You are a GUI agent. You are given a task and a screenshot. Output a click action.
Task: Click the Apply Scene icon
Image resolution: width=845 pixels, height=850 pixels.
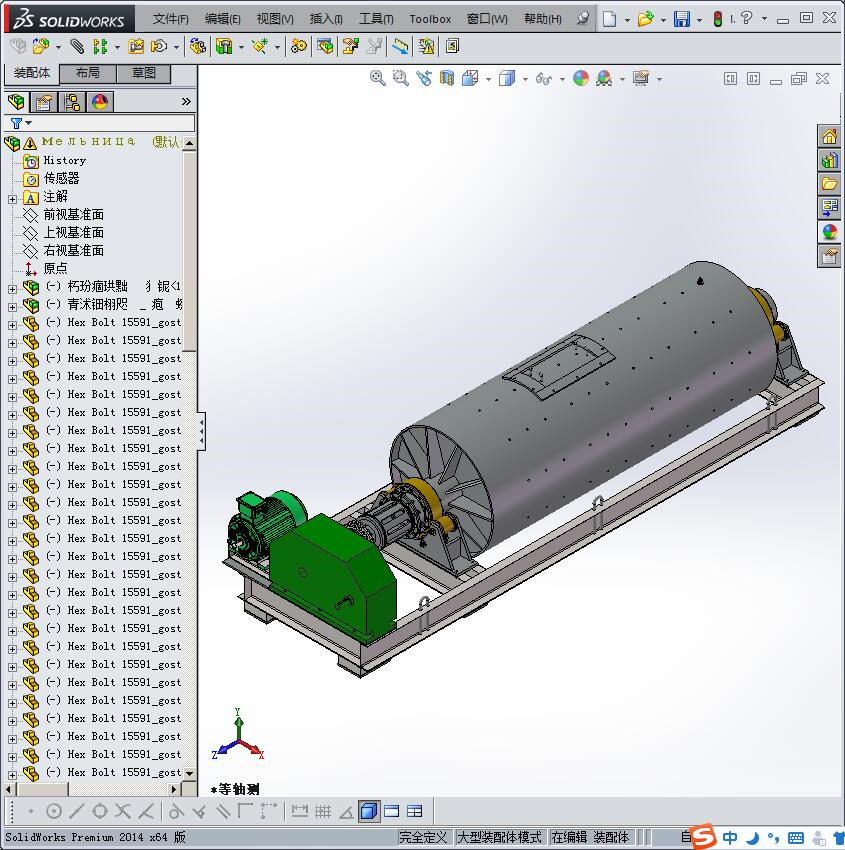click(x=604, y=79)
